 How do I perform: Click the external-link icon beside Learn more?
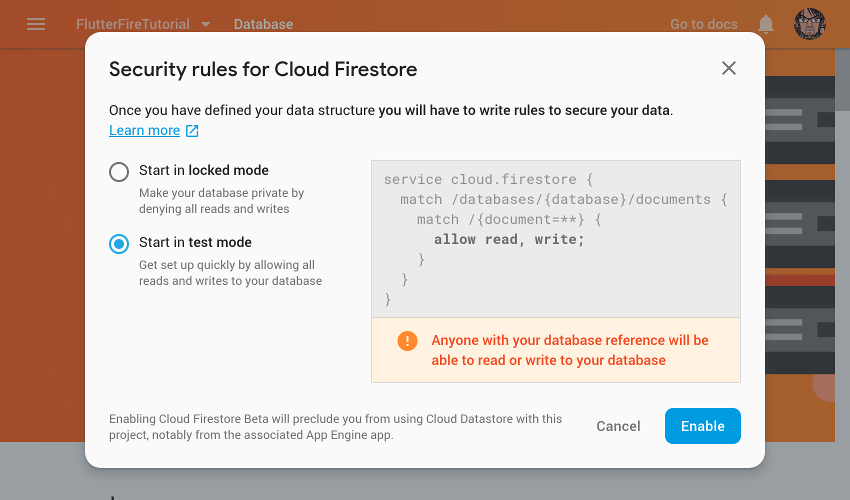click(x=192, y=131)
